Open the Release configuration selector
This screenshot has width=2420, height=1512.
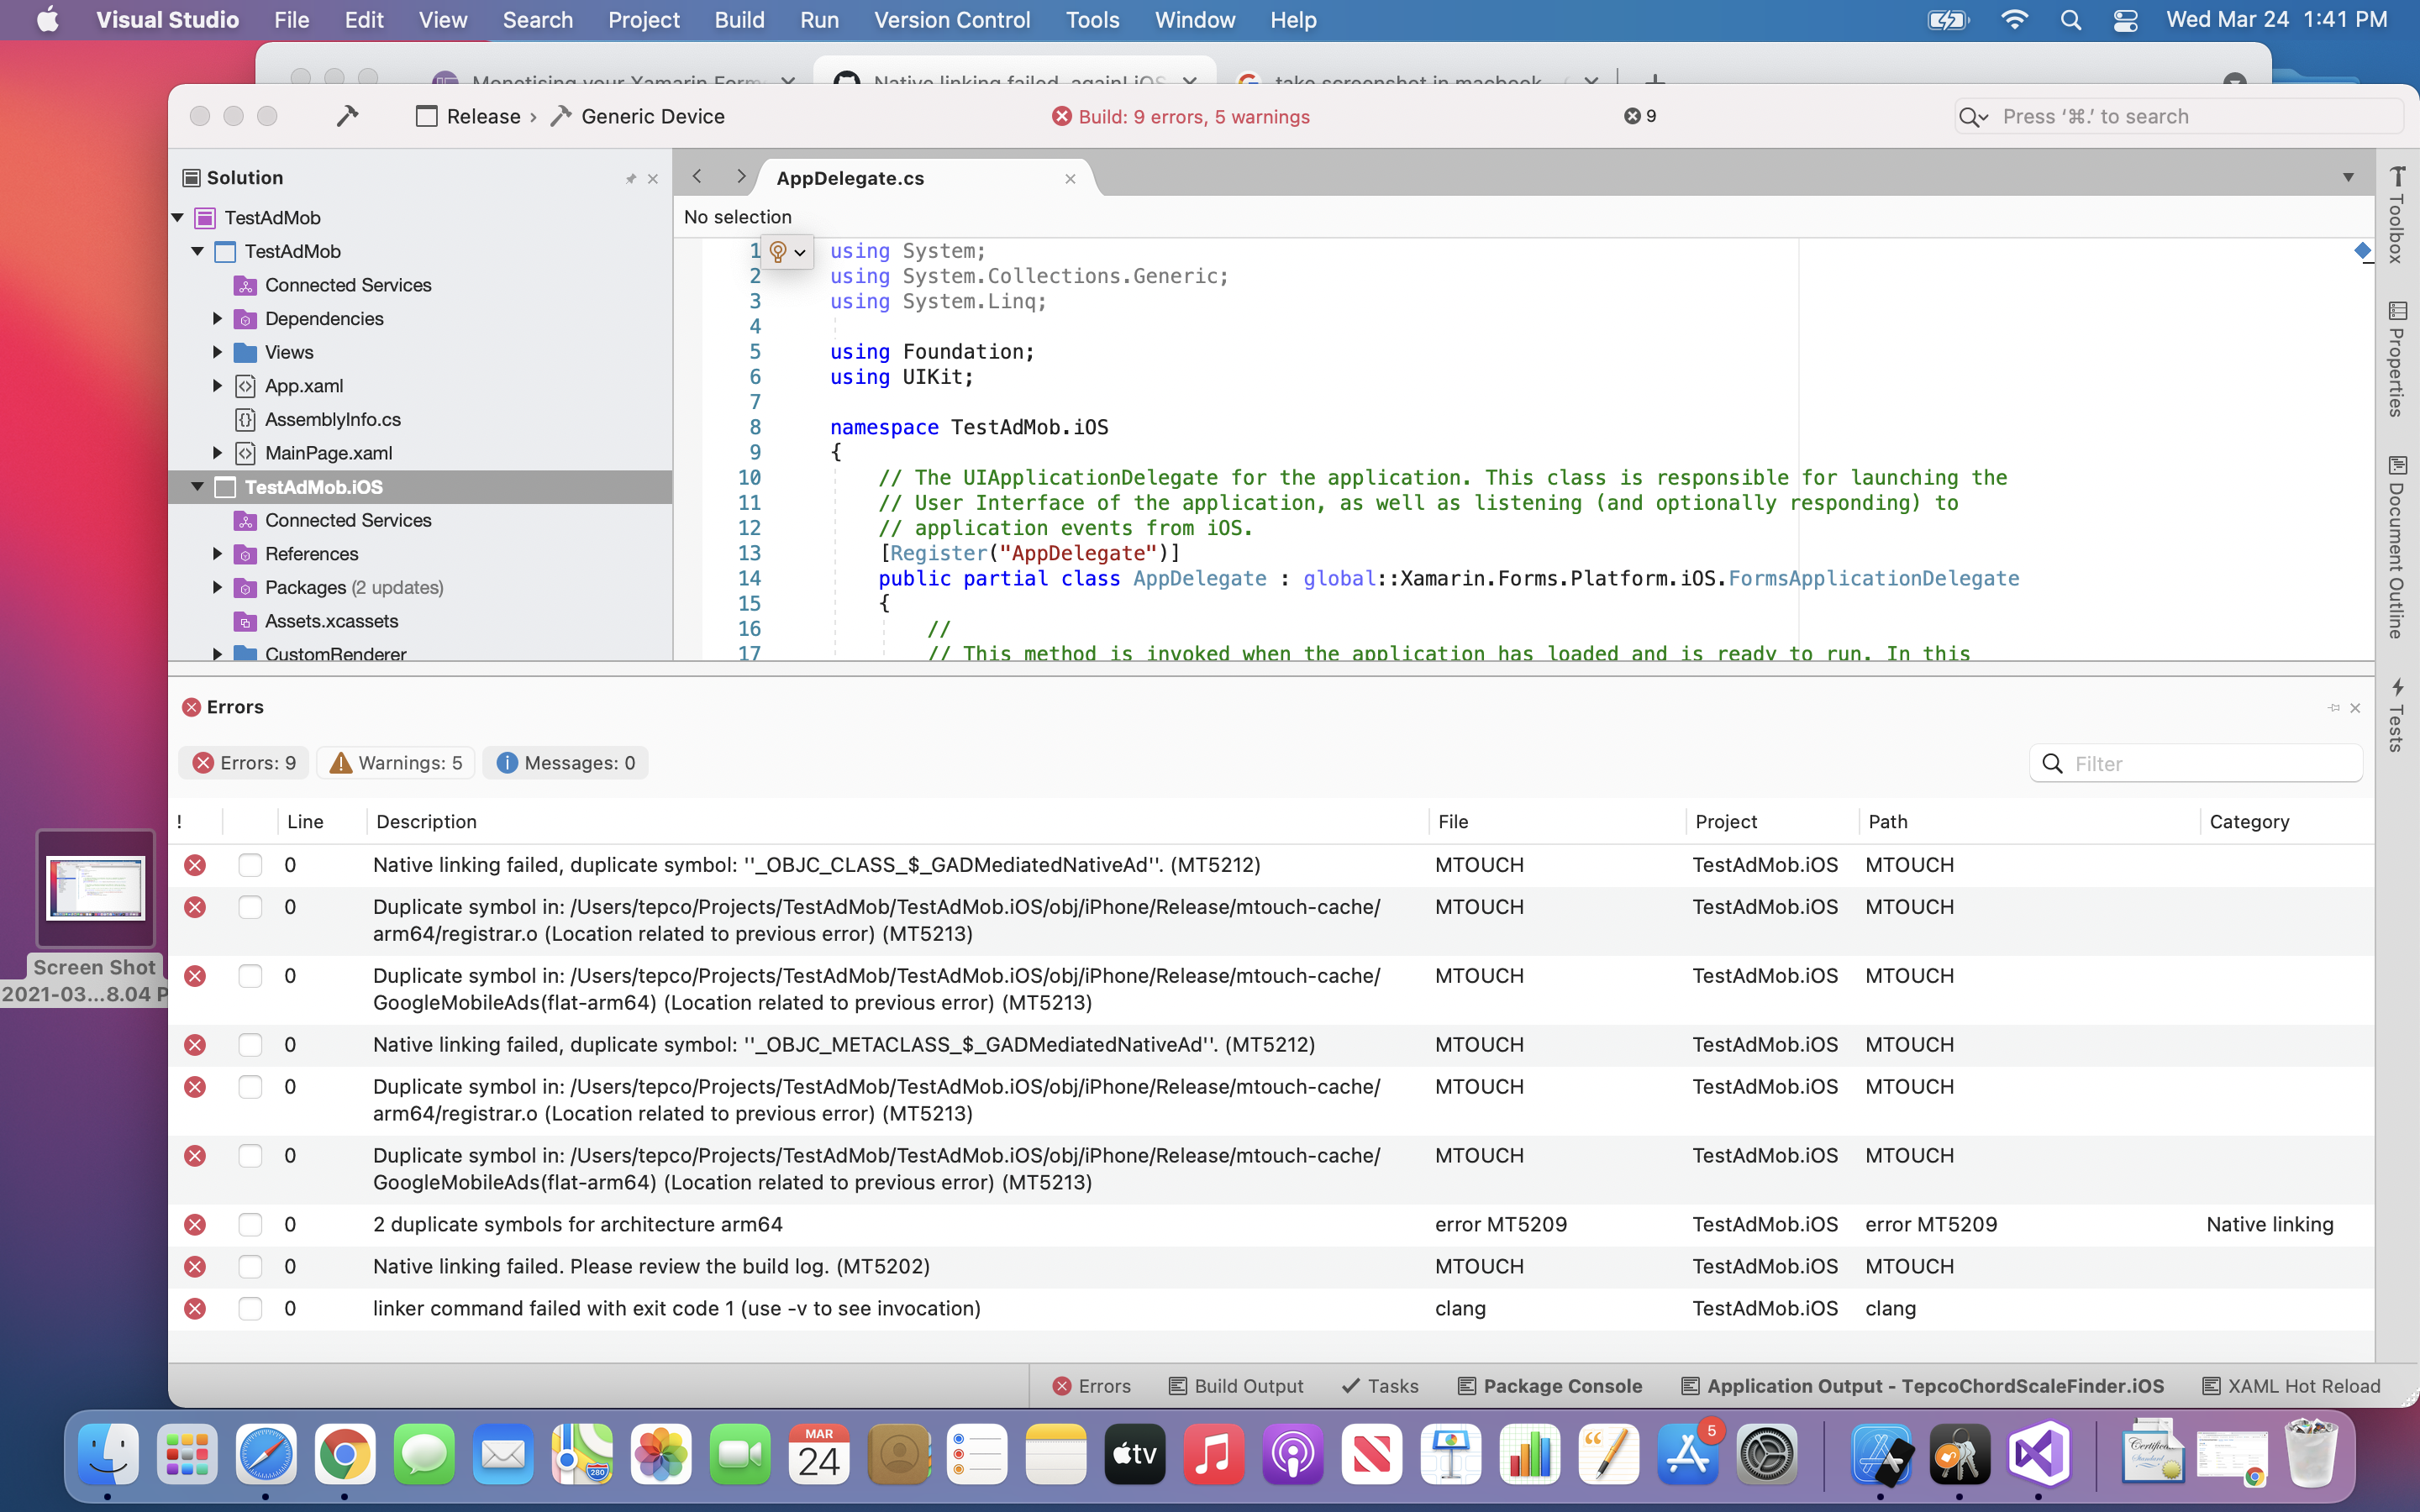coord(469,116)
